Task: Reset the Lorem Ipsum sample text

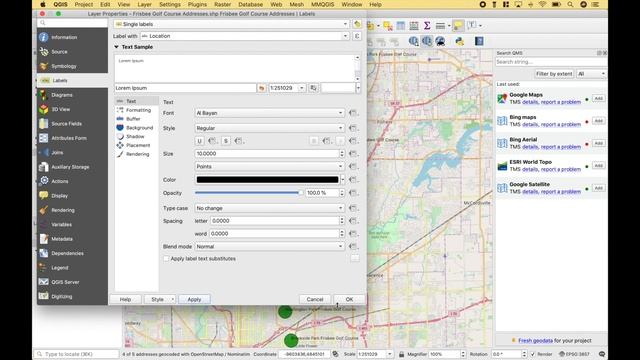Action: pos(261,88)
